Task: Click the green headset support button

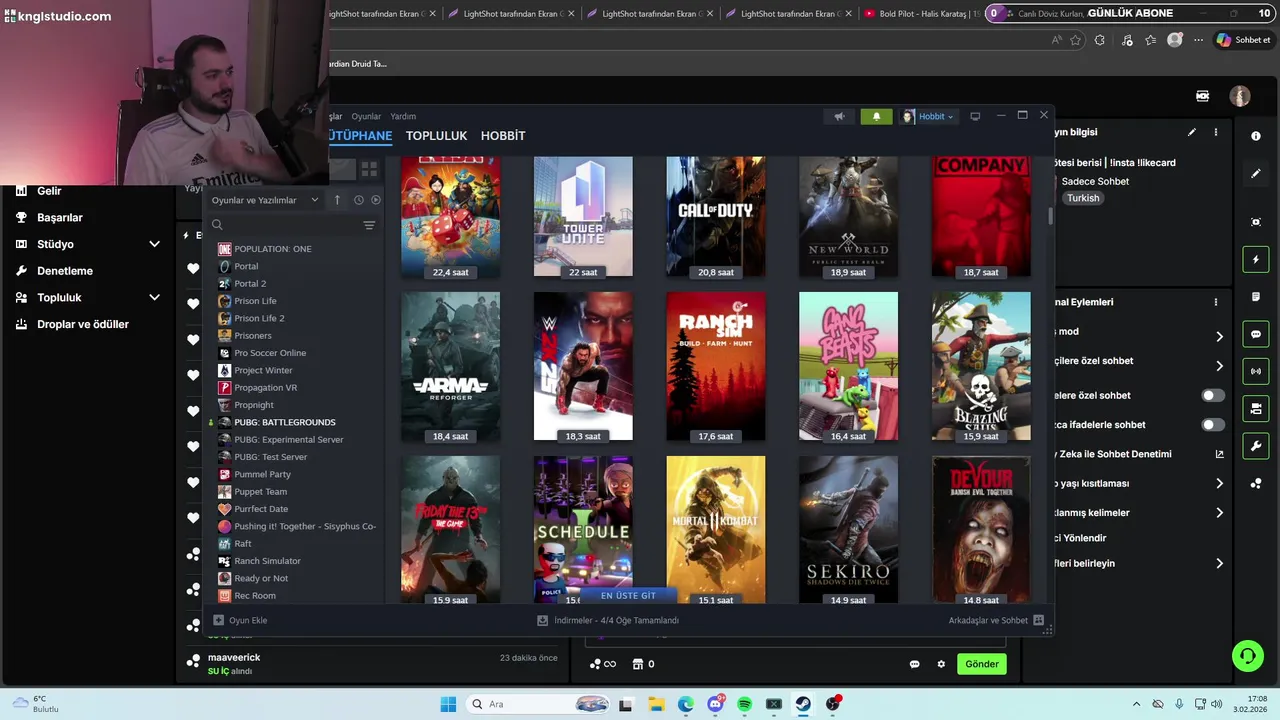Action: [1247, 656]
